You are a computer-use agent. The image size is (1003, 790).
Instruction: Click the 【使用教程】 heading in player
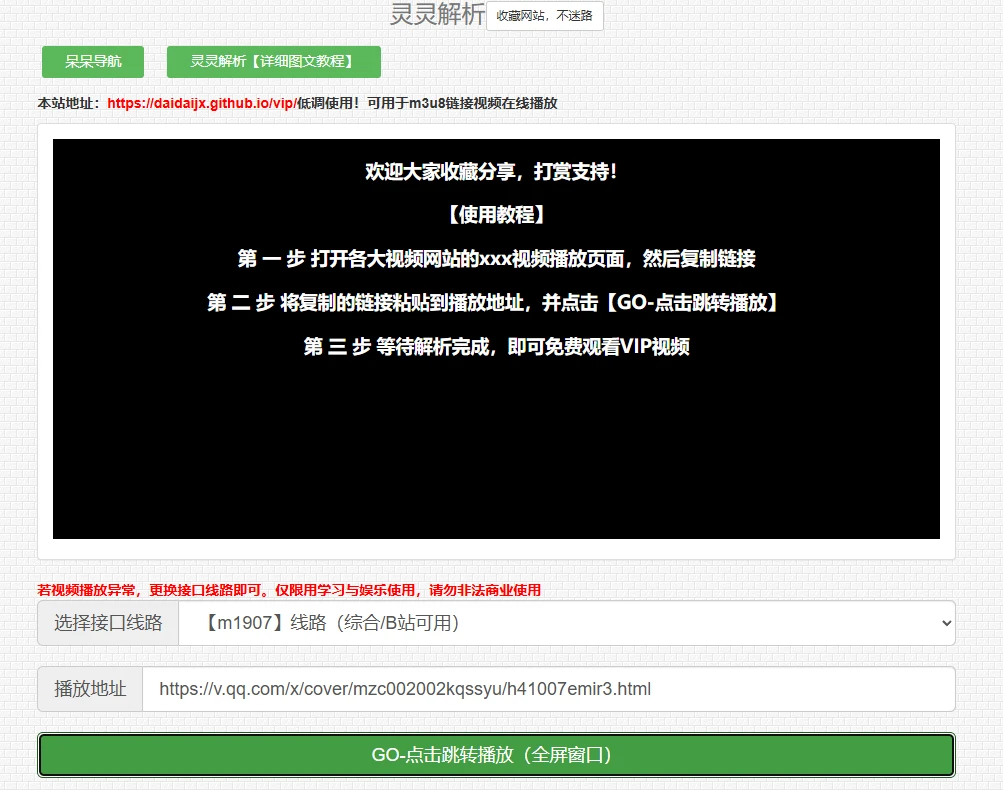pos(496,215)
